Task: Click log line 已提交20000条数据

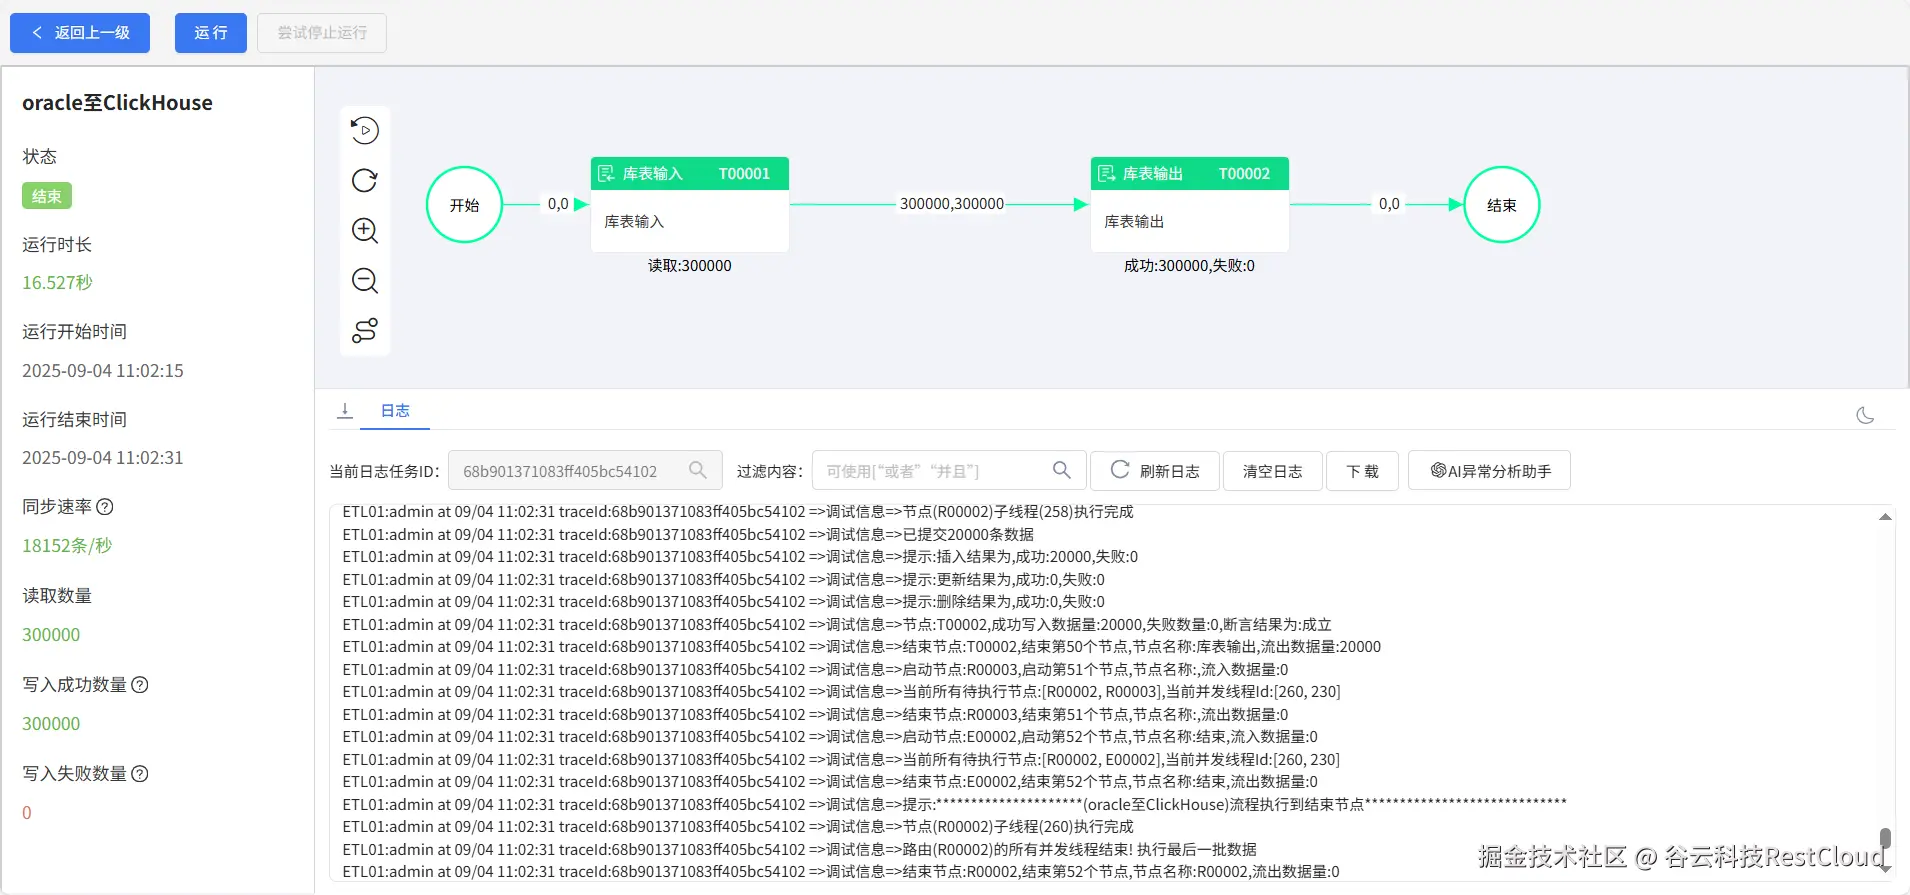Action: (968, 535)
